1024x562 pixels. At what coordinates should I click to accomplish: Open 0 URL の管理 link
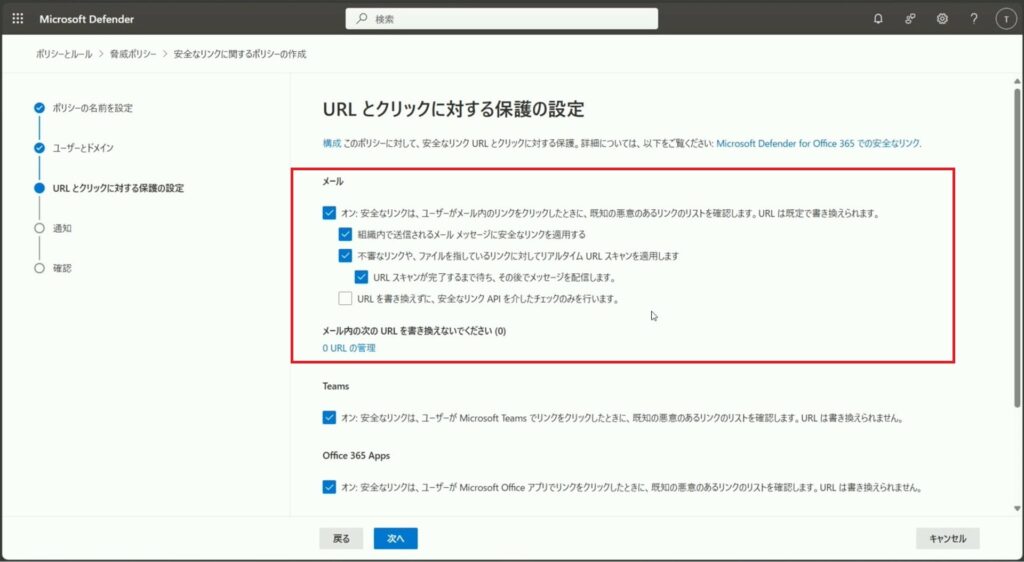(349, 349)
